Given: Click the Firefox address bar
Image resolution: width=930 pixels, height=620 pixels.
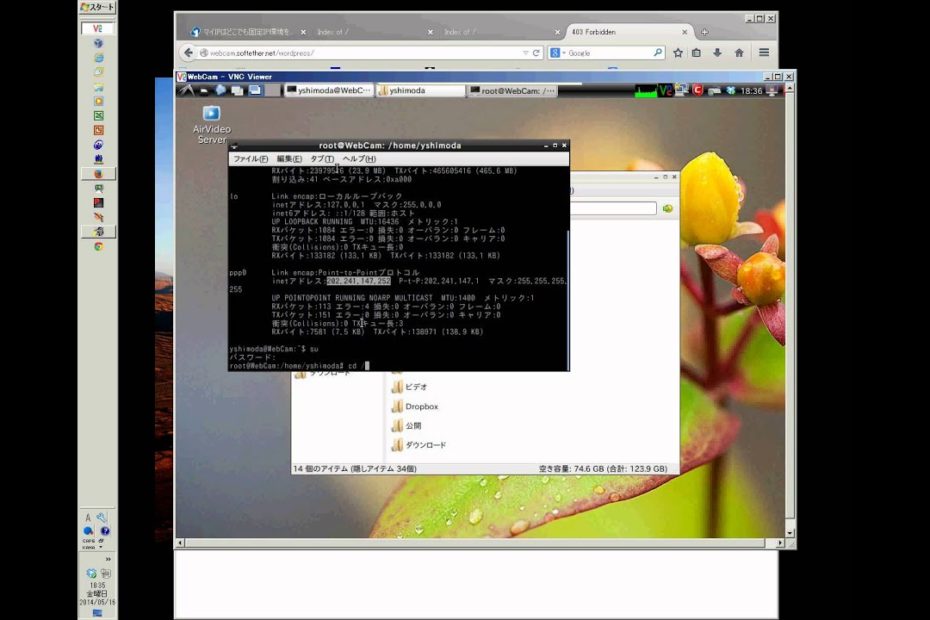Looking at the screenshot, I should tap(360, 52).
